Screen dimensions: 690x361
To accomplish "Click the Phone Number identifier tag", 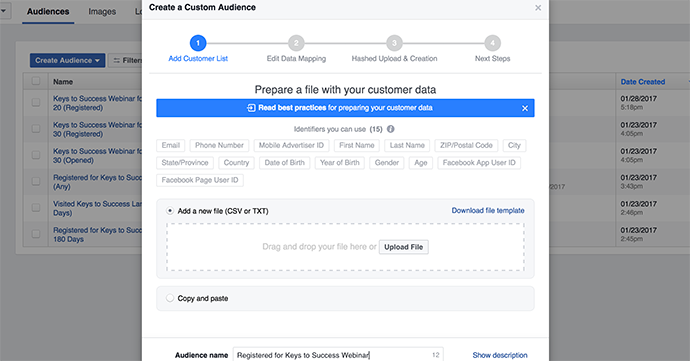I will (x=219, y=145).
